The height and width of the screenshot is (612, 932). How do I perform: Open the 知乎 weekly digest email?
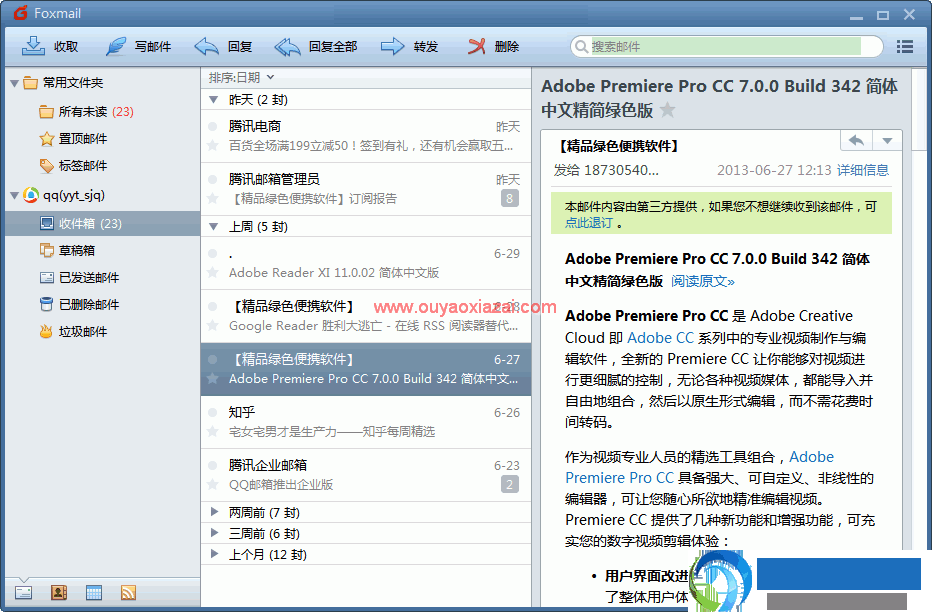coord(366,422)
